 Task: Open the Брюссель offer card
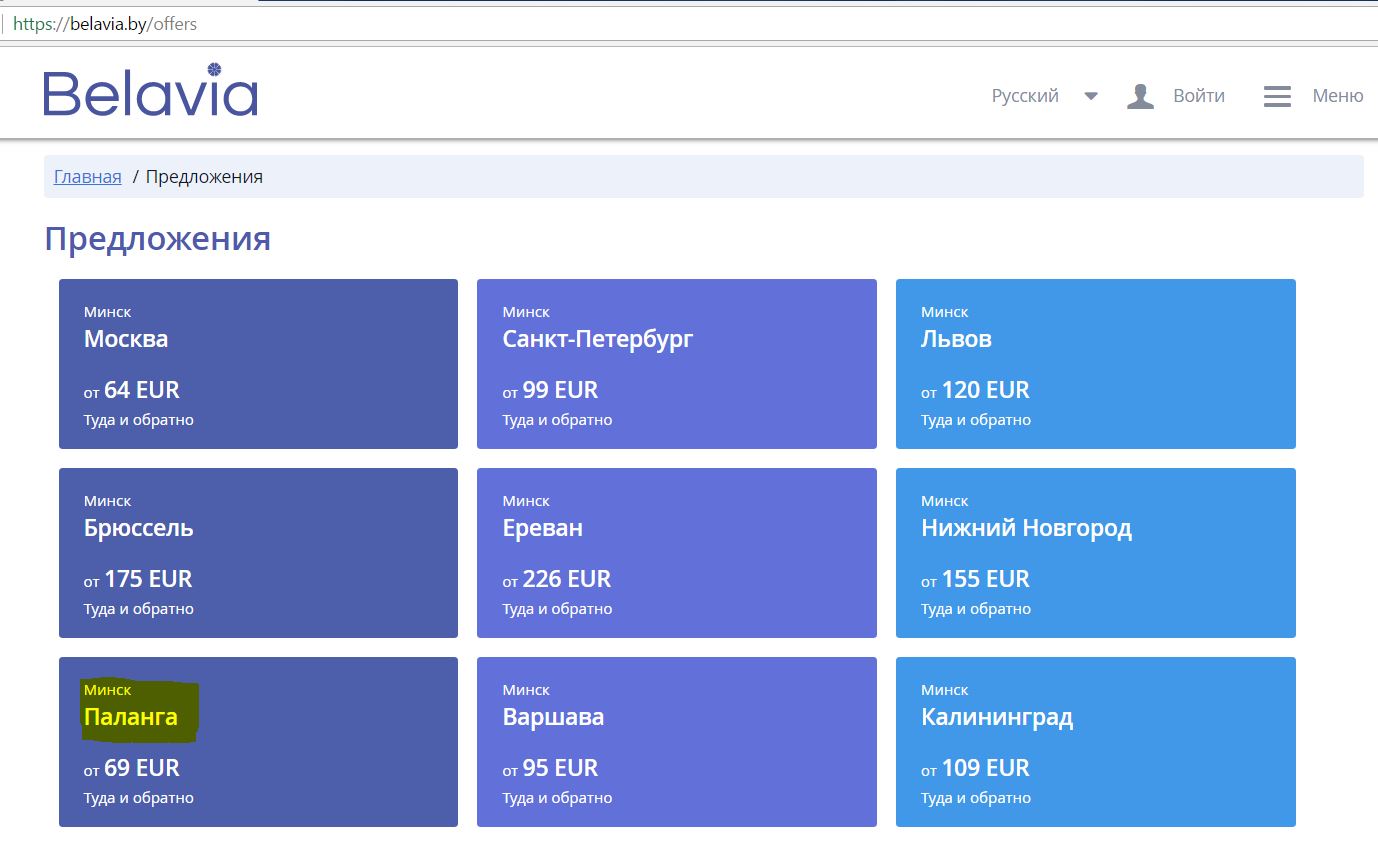[x=258, y=553]
